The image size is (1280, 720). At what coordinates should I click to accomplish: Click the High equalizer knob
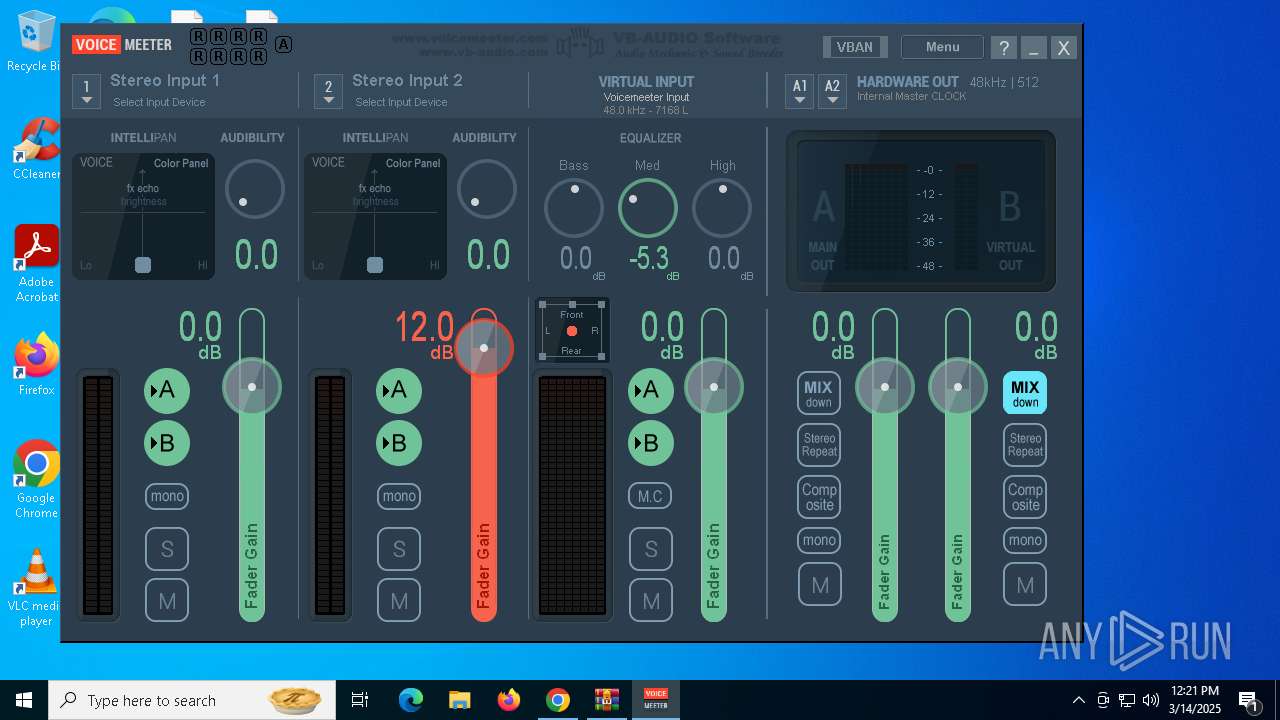(x=722, y=208)
